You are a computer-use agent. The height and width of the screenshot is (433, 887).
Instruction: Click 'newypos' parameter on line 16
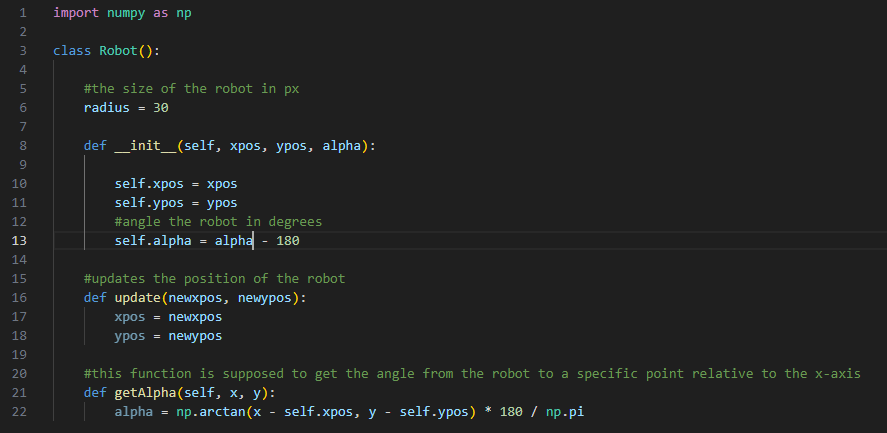coord(265,298)
